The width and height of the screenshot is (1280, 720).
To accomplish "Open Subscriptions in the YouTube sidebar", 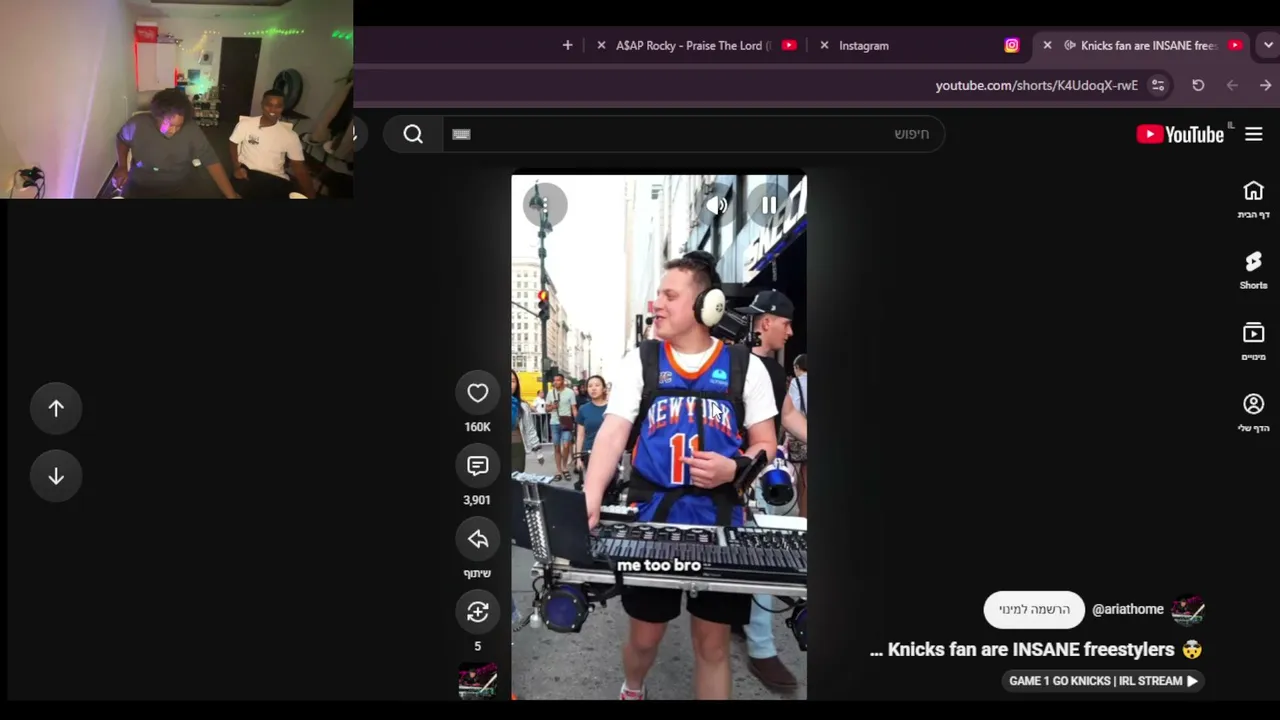I will [x=1254, y=341].
